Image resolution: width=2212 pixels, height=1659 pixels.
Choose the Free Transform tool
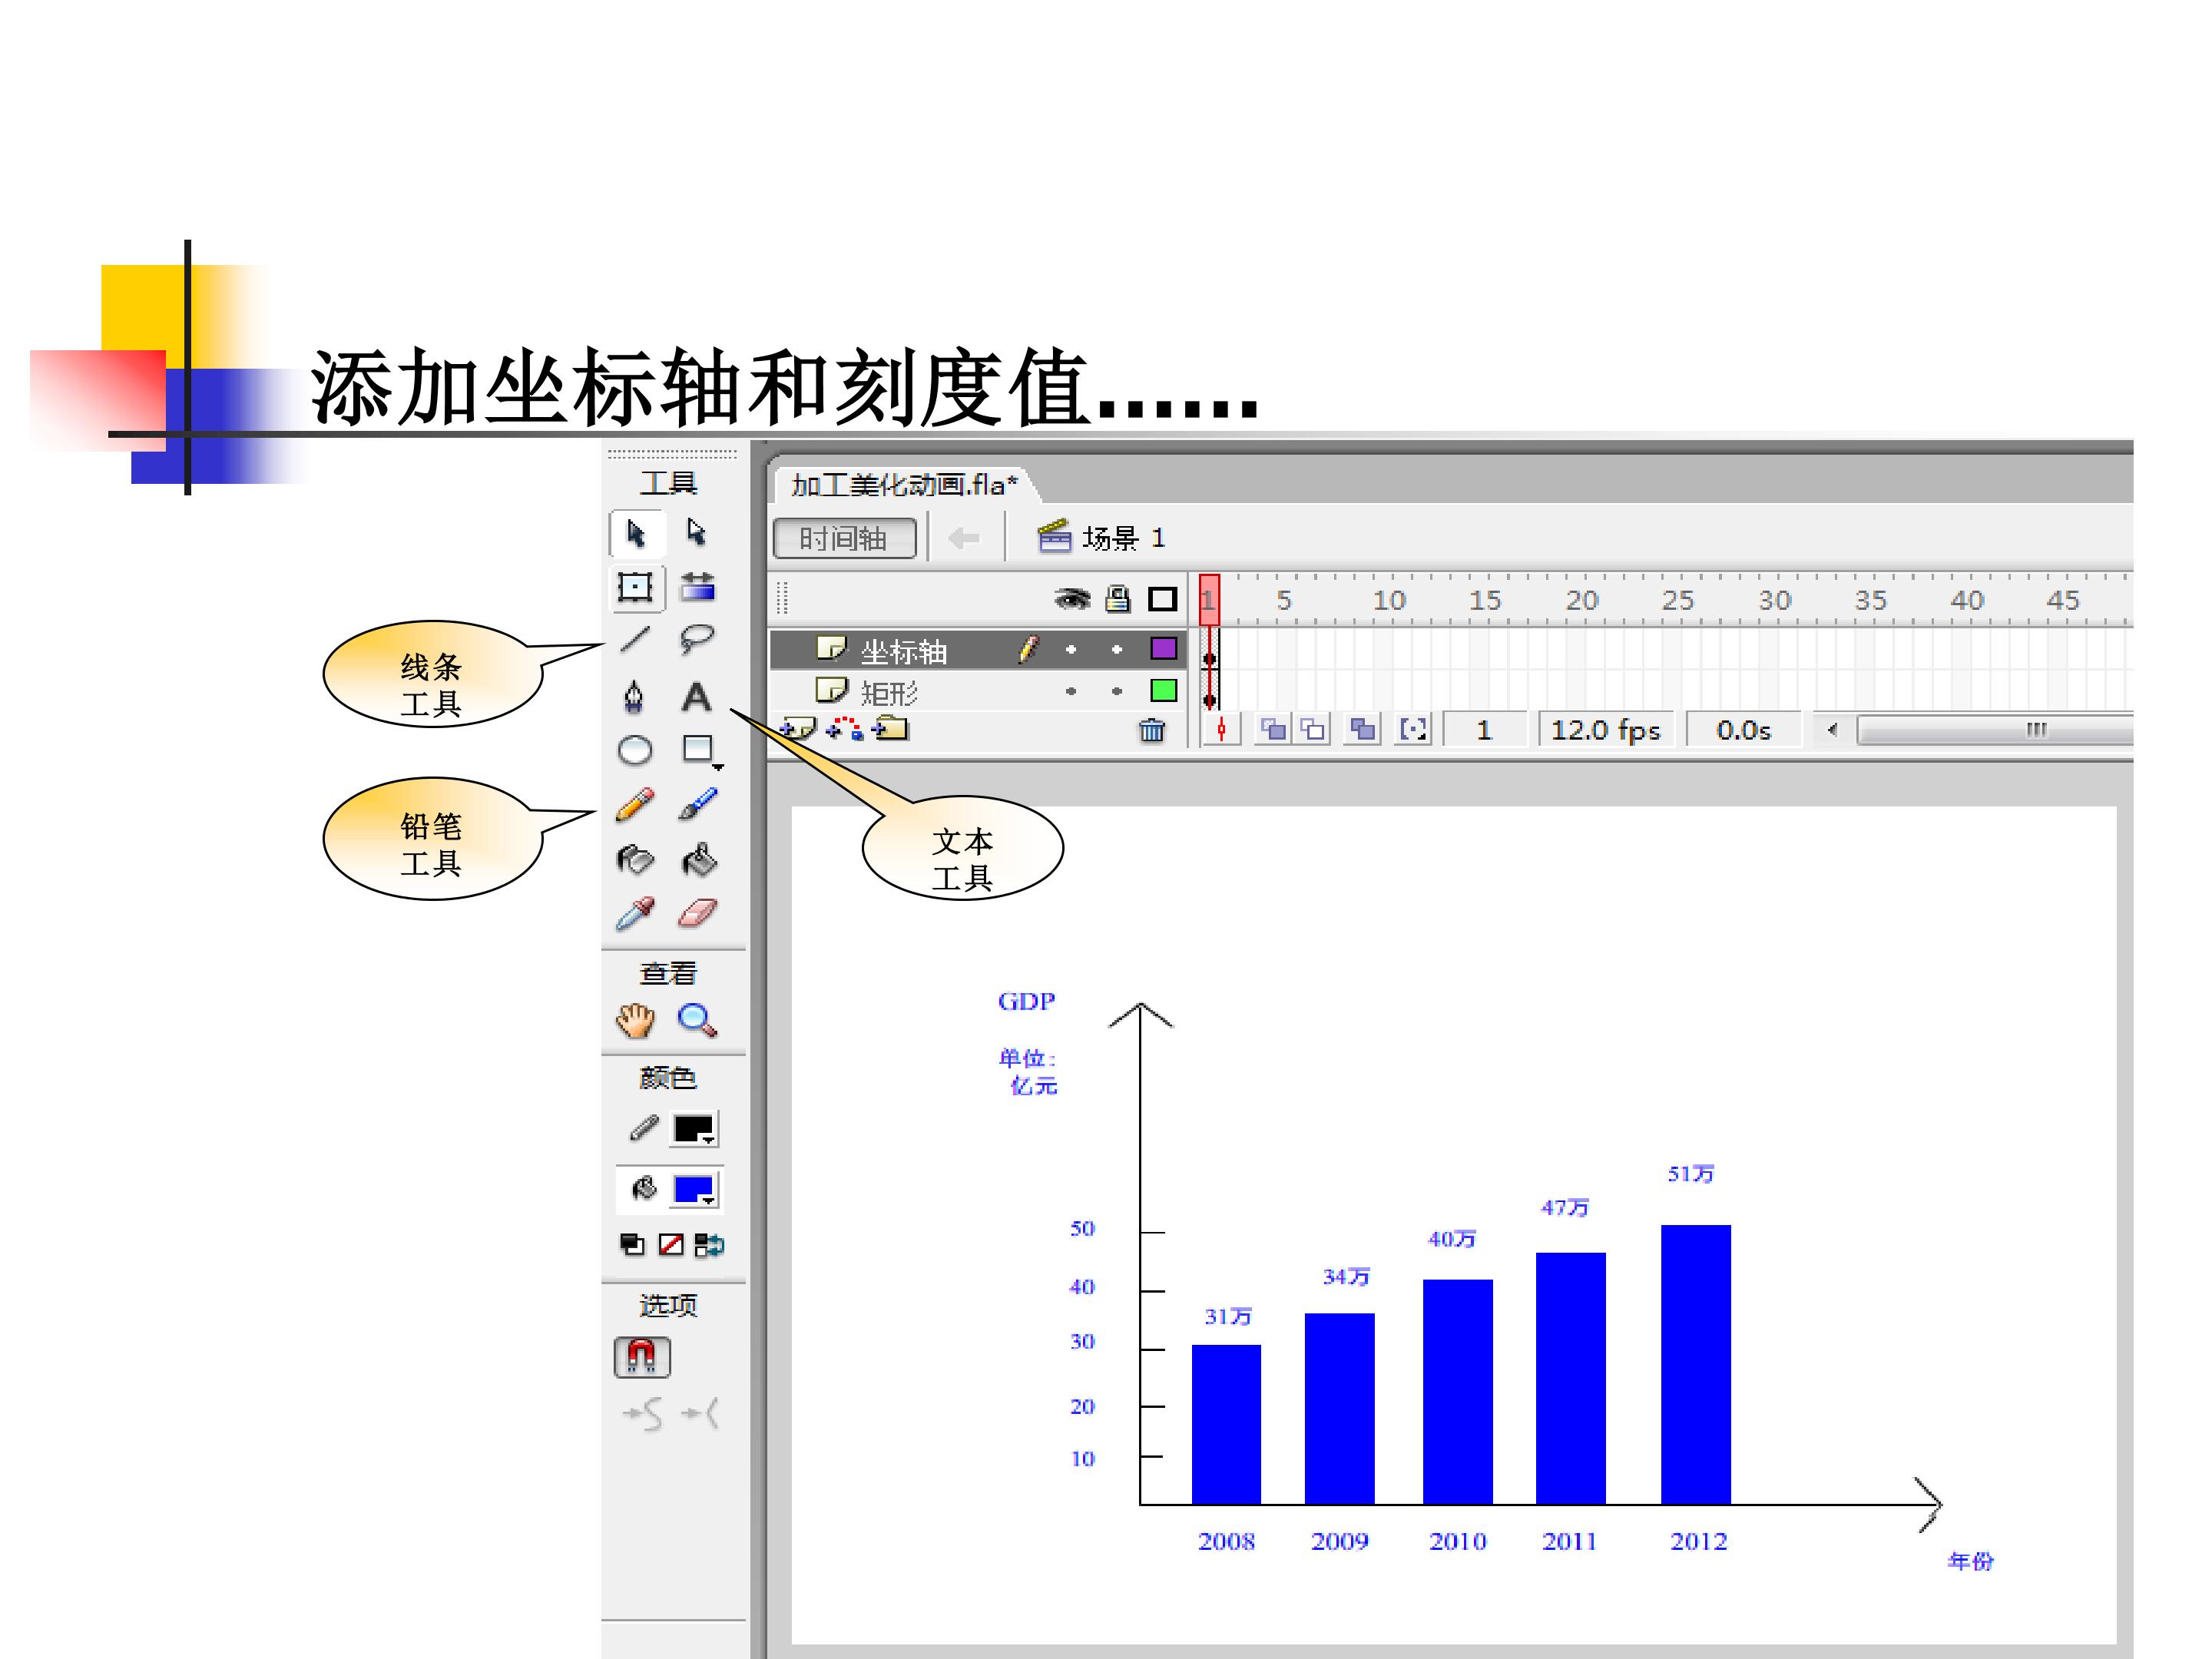636,587
